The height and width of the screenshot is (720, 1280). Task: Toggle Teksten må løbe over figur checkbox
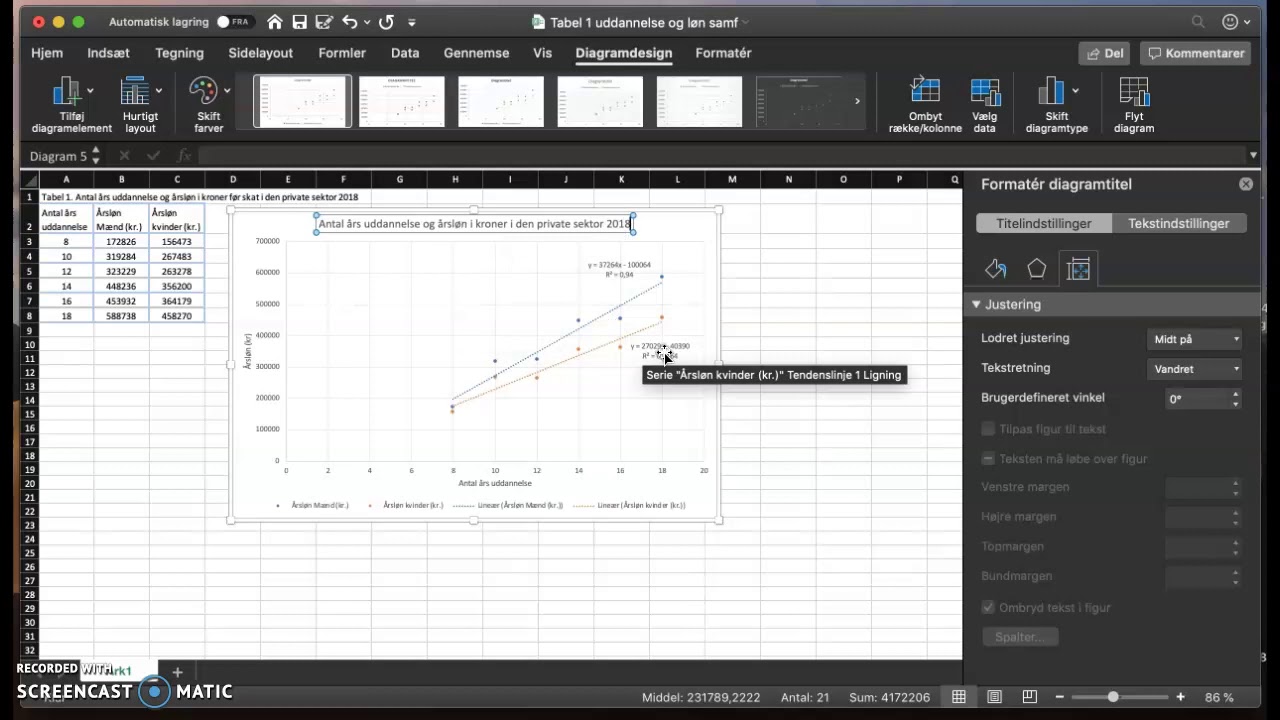[988, 459]
